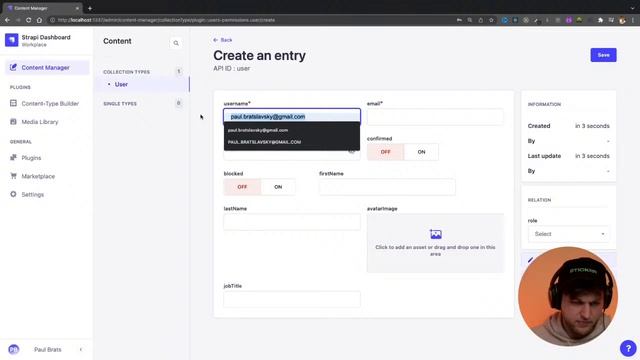Open Content Manager in sidebar
Image resolution: width=640 pixels, height=360 pixels.
47,67
